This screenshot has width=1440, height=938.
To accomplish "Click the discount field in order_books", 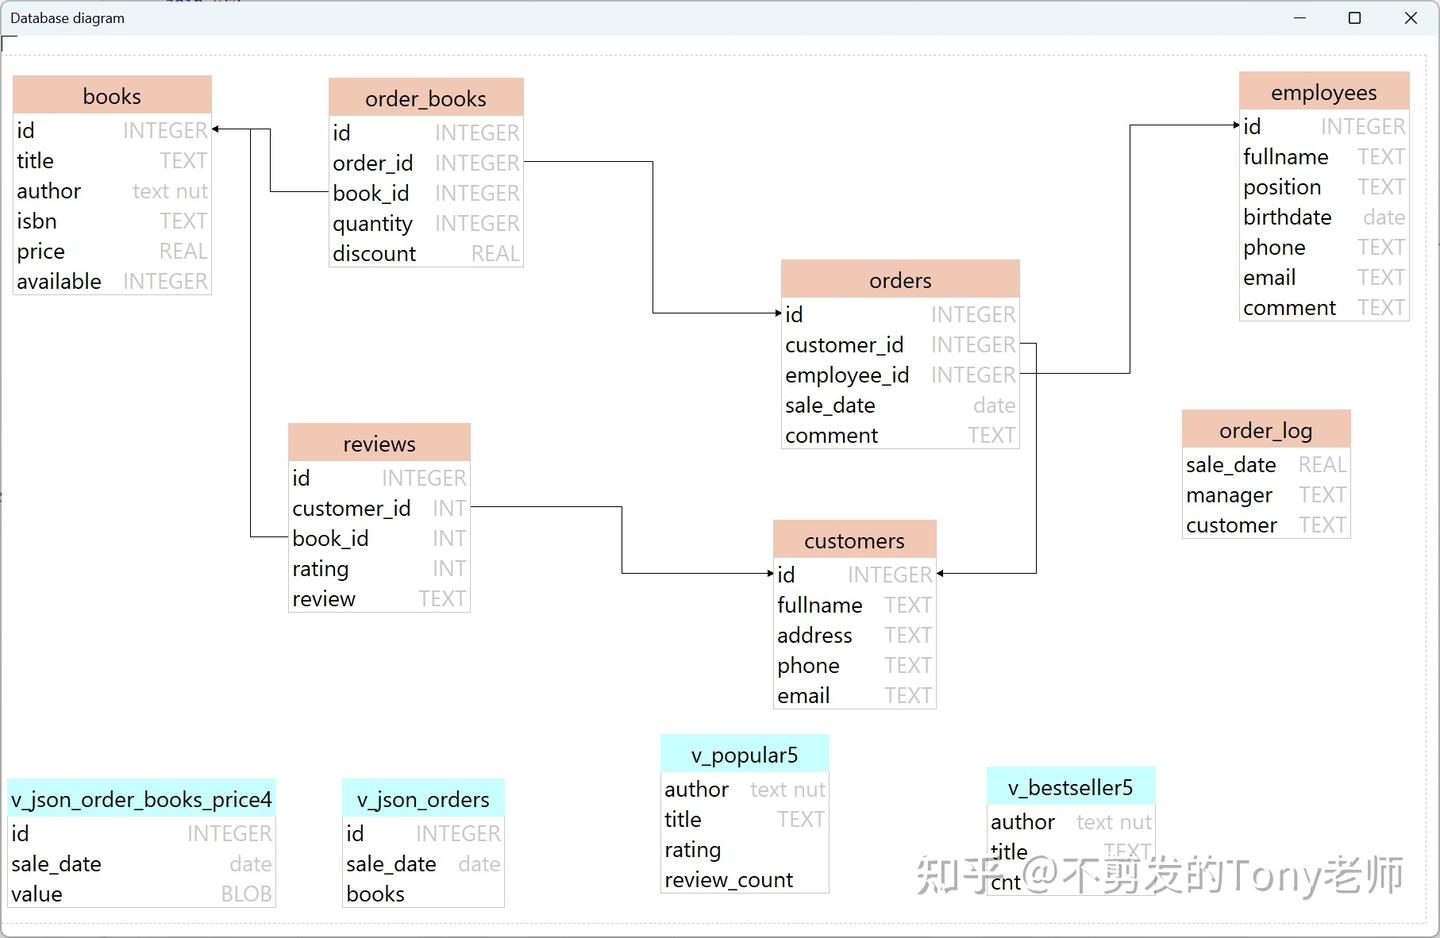I will point(374,254).
